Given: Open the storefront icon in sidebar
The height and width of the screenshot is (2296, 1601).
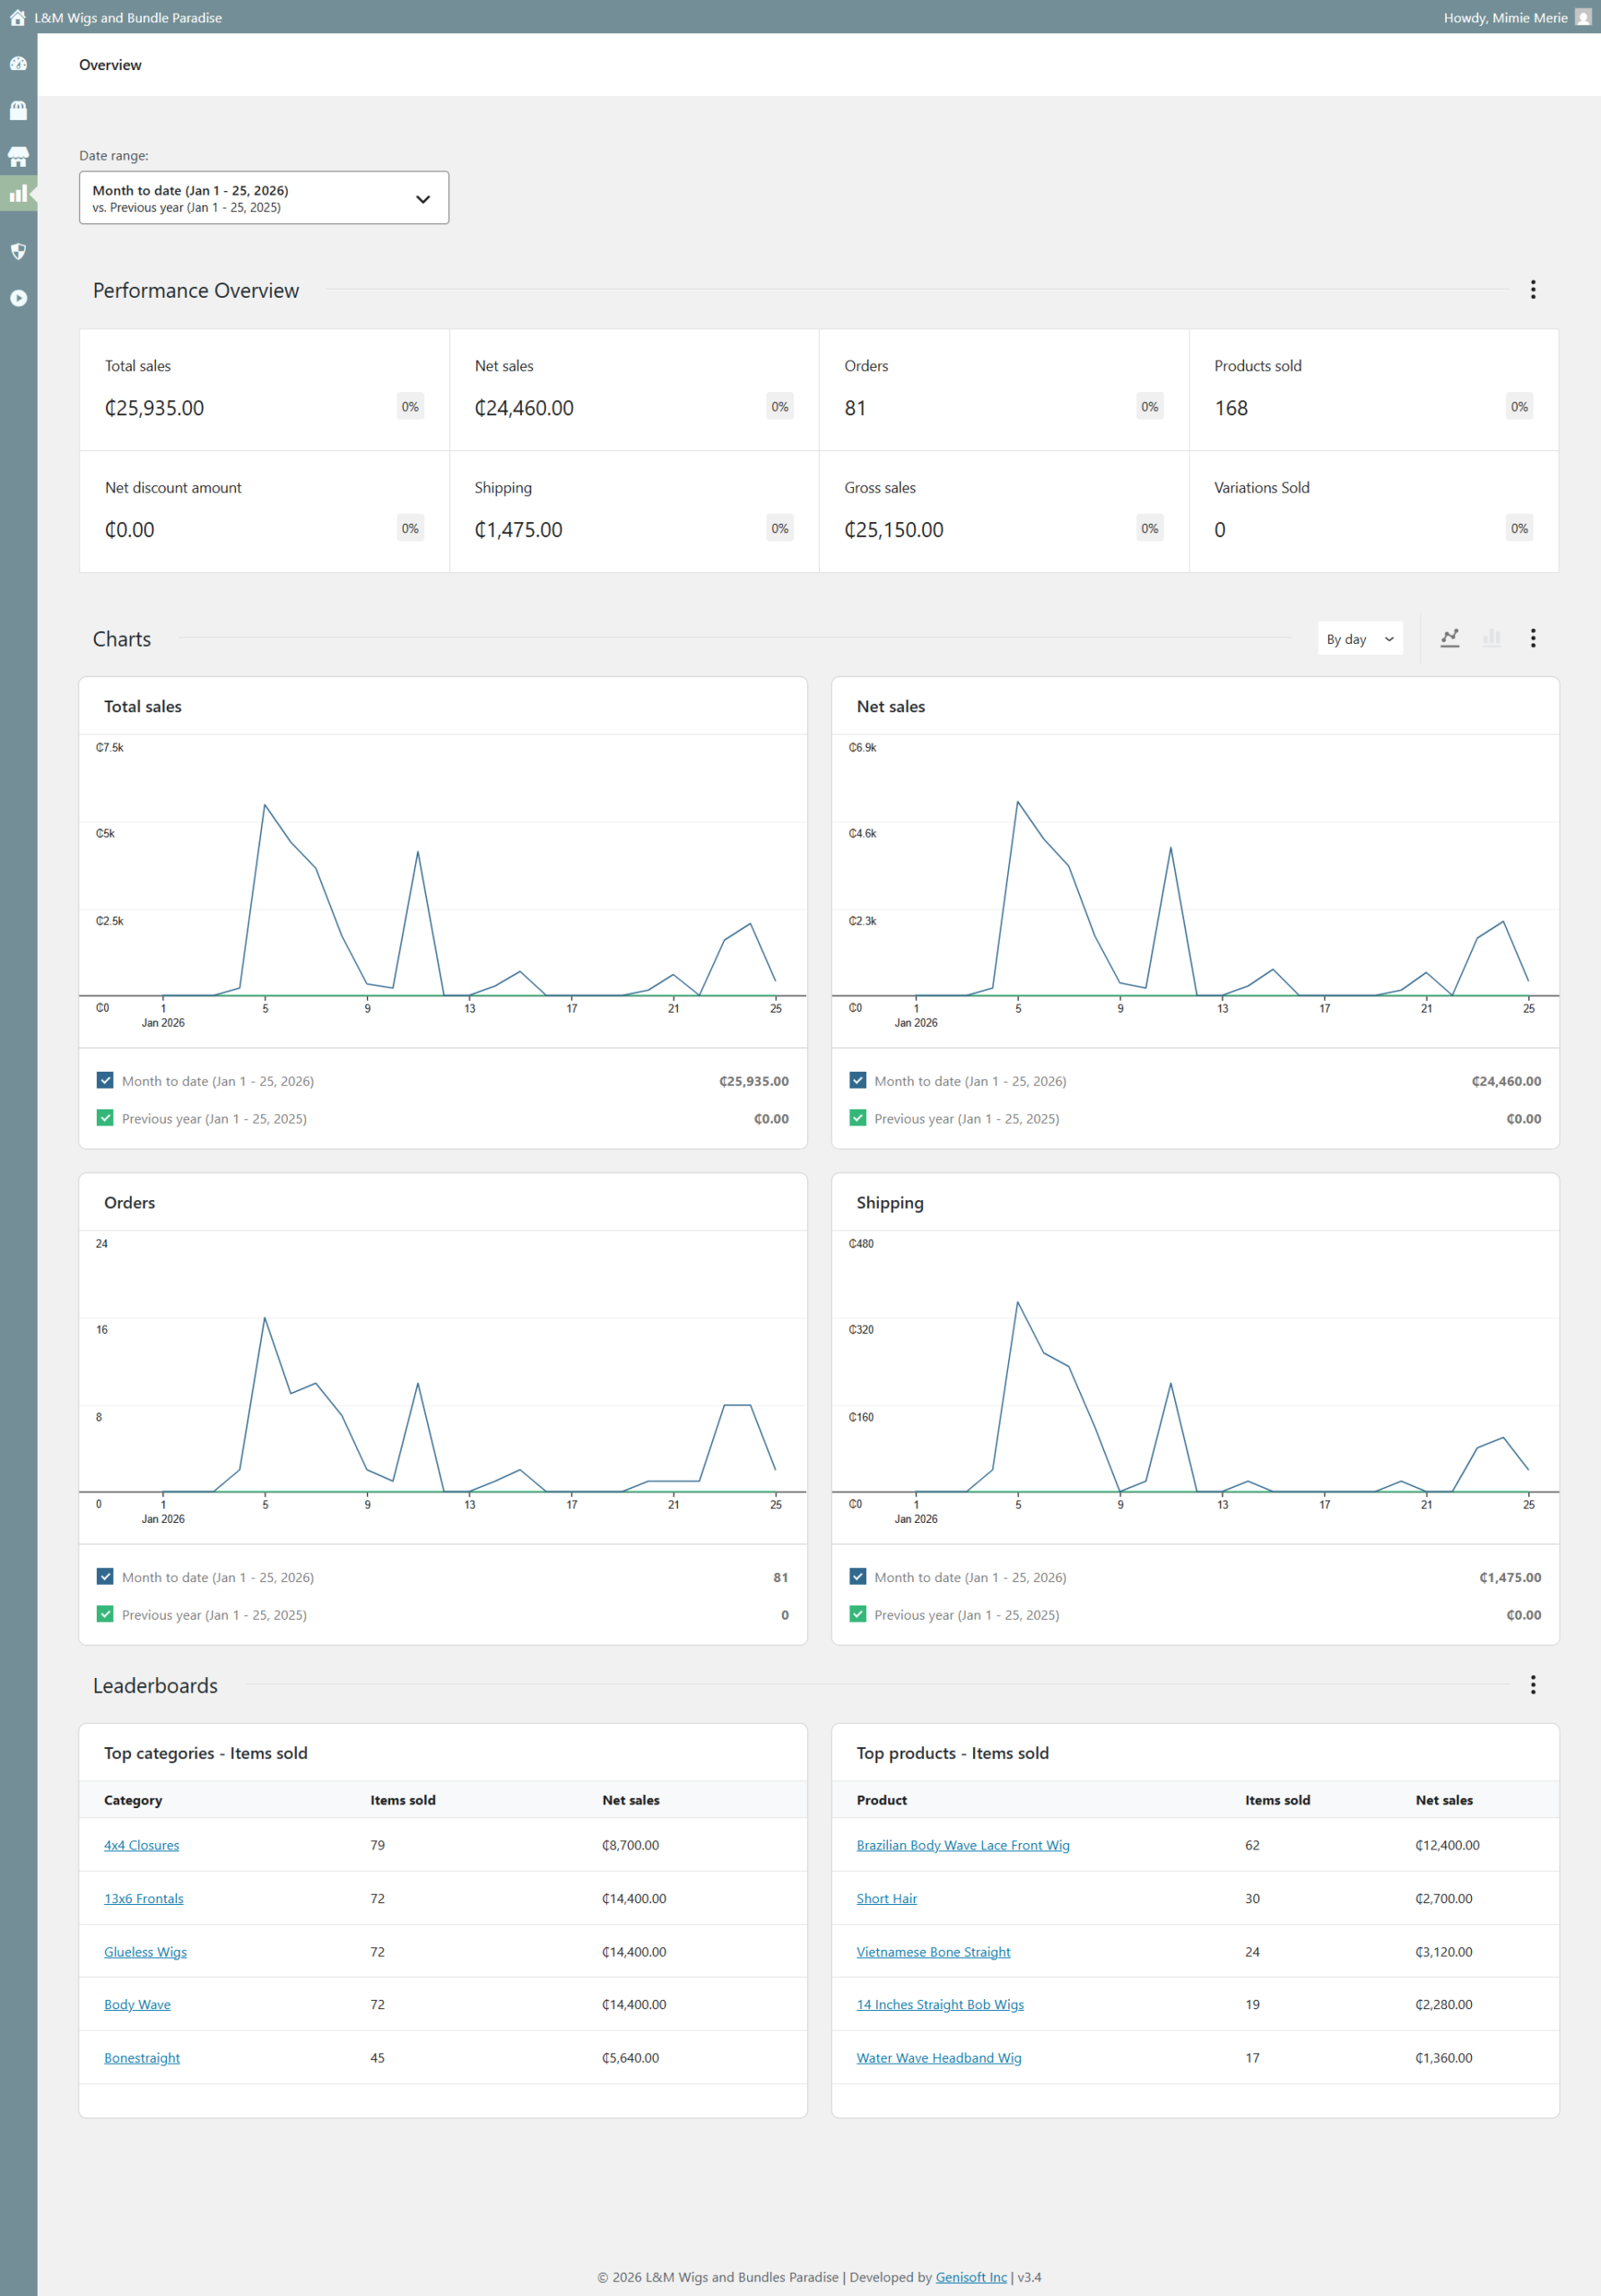Looking at the screenshot, I should [x=18, y=156].
